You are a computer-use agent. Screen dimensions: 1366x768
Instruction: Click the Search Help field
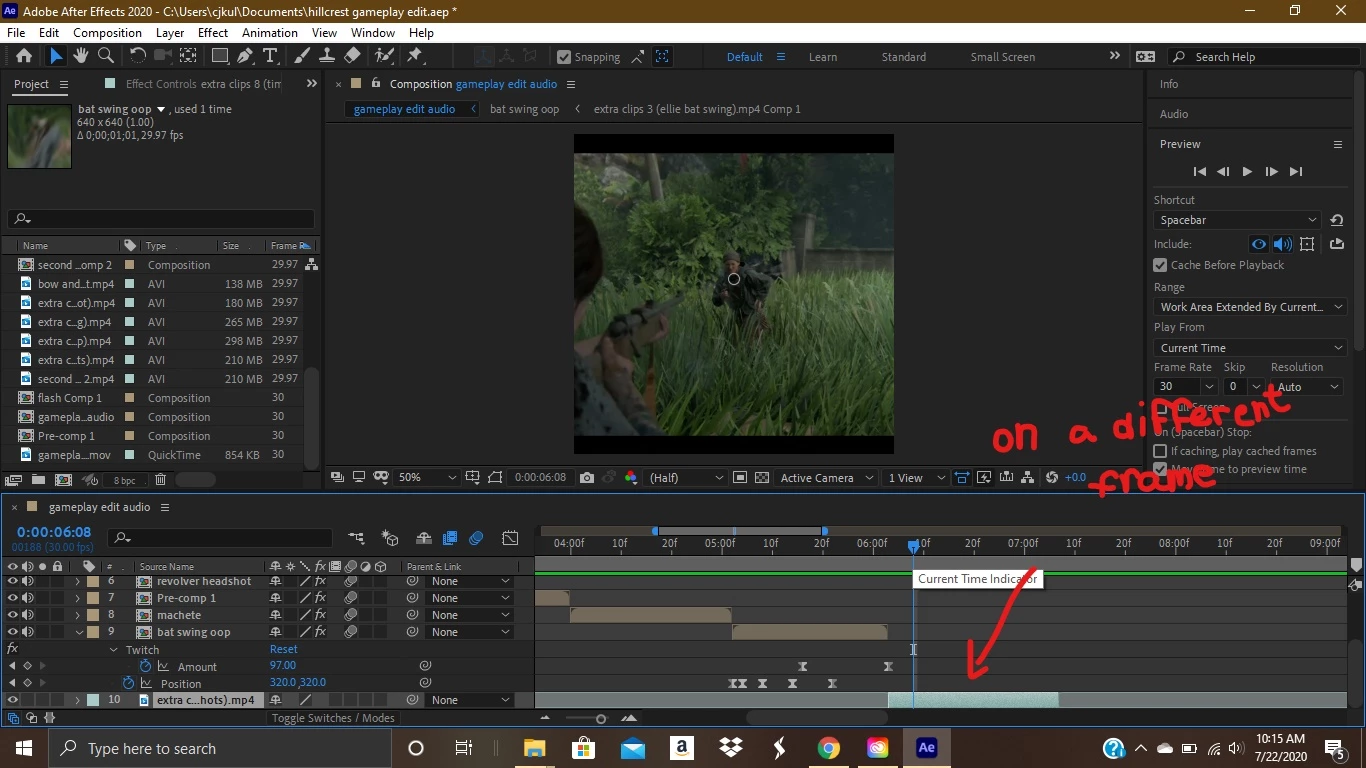click(1266, 57)
